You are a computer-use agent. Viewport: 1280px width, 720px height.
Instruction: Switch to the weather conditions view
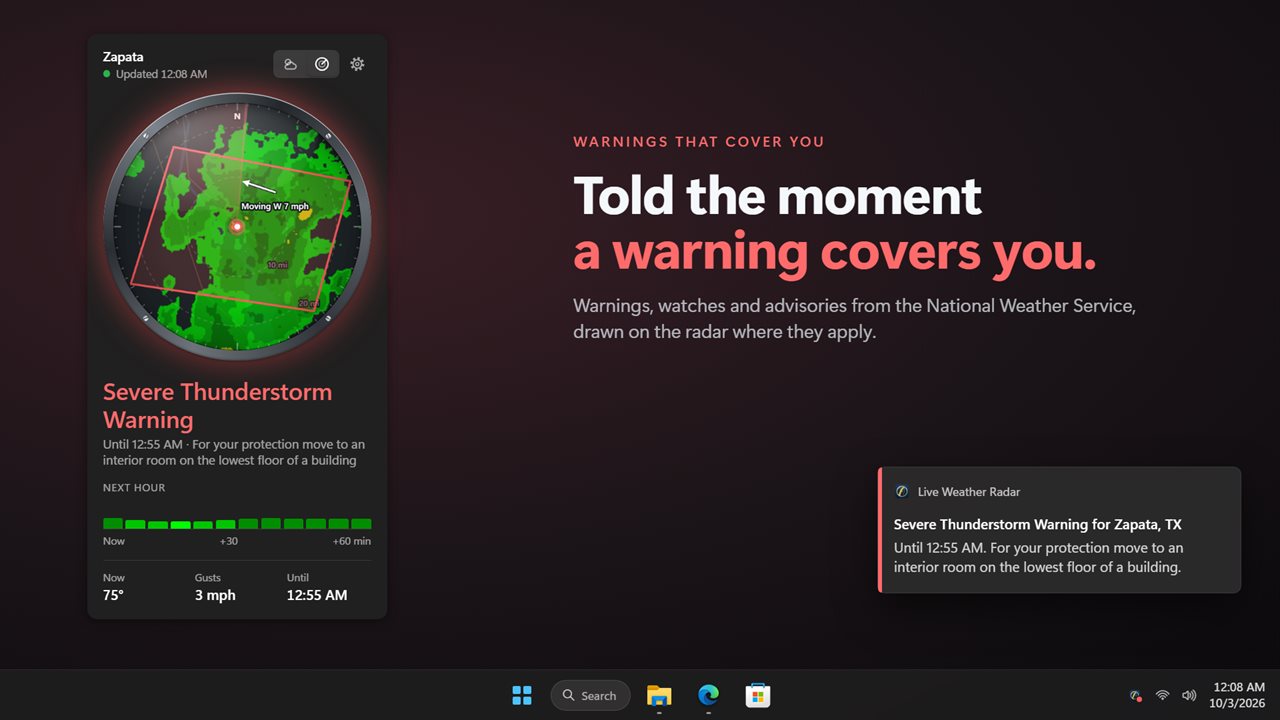pyautogui.click(x=290, y=64)
